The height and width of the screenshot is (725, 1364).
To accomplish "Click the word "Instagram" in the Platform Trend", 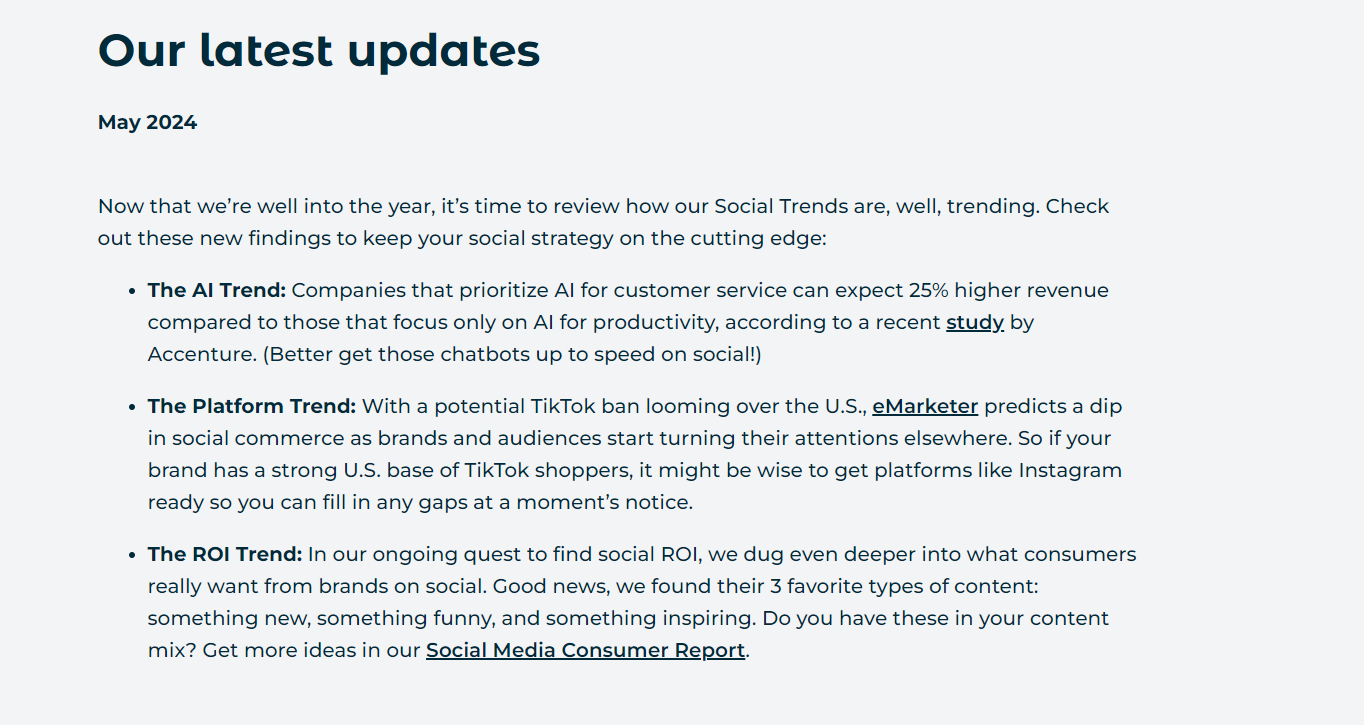I will pyautogui.click(x=1070, y=471).
